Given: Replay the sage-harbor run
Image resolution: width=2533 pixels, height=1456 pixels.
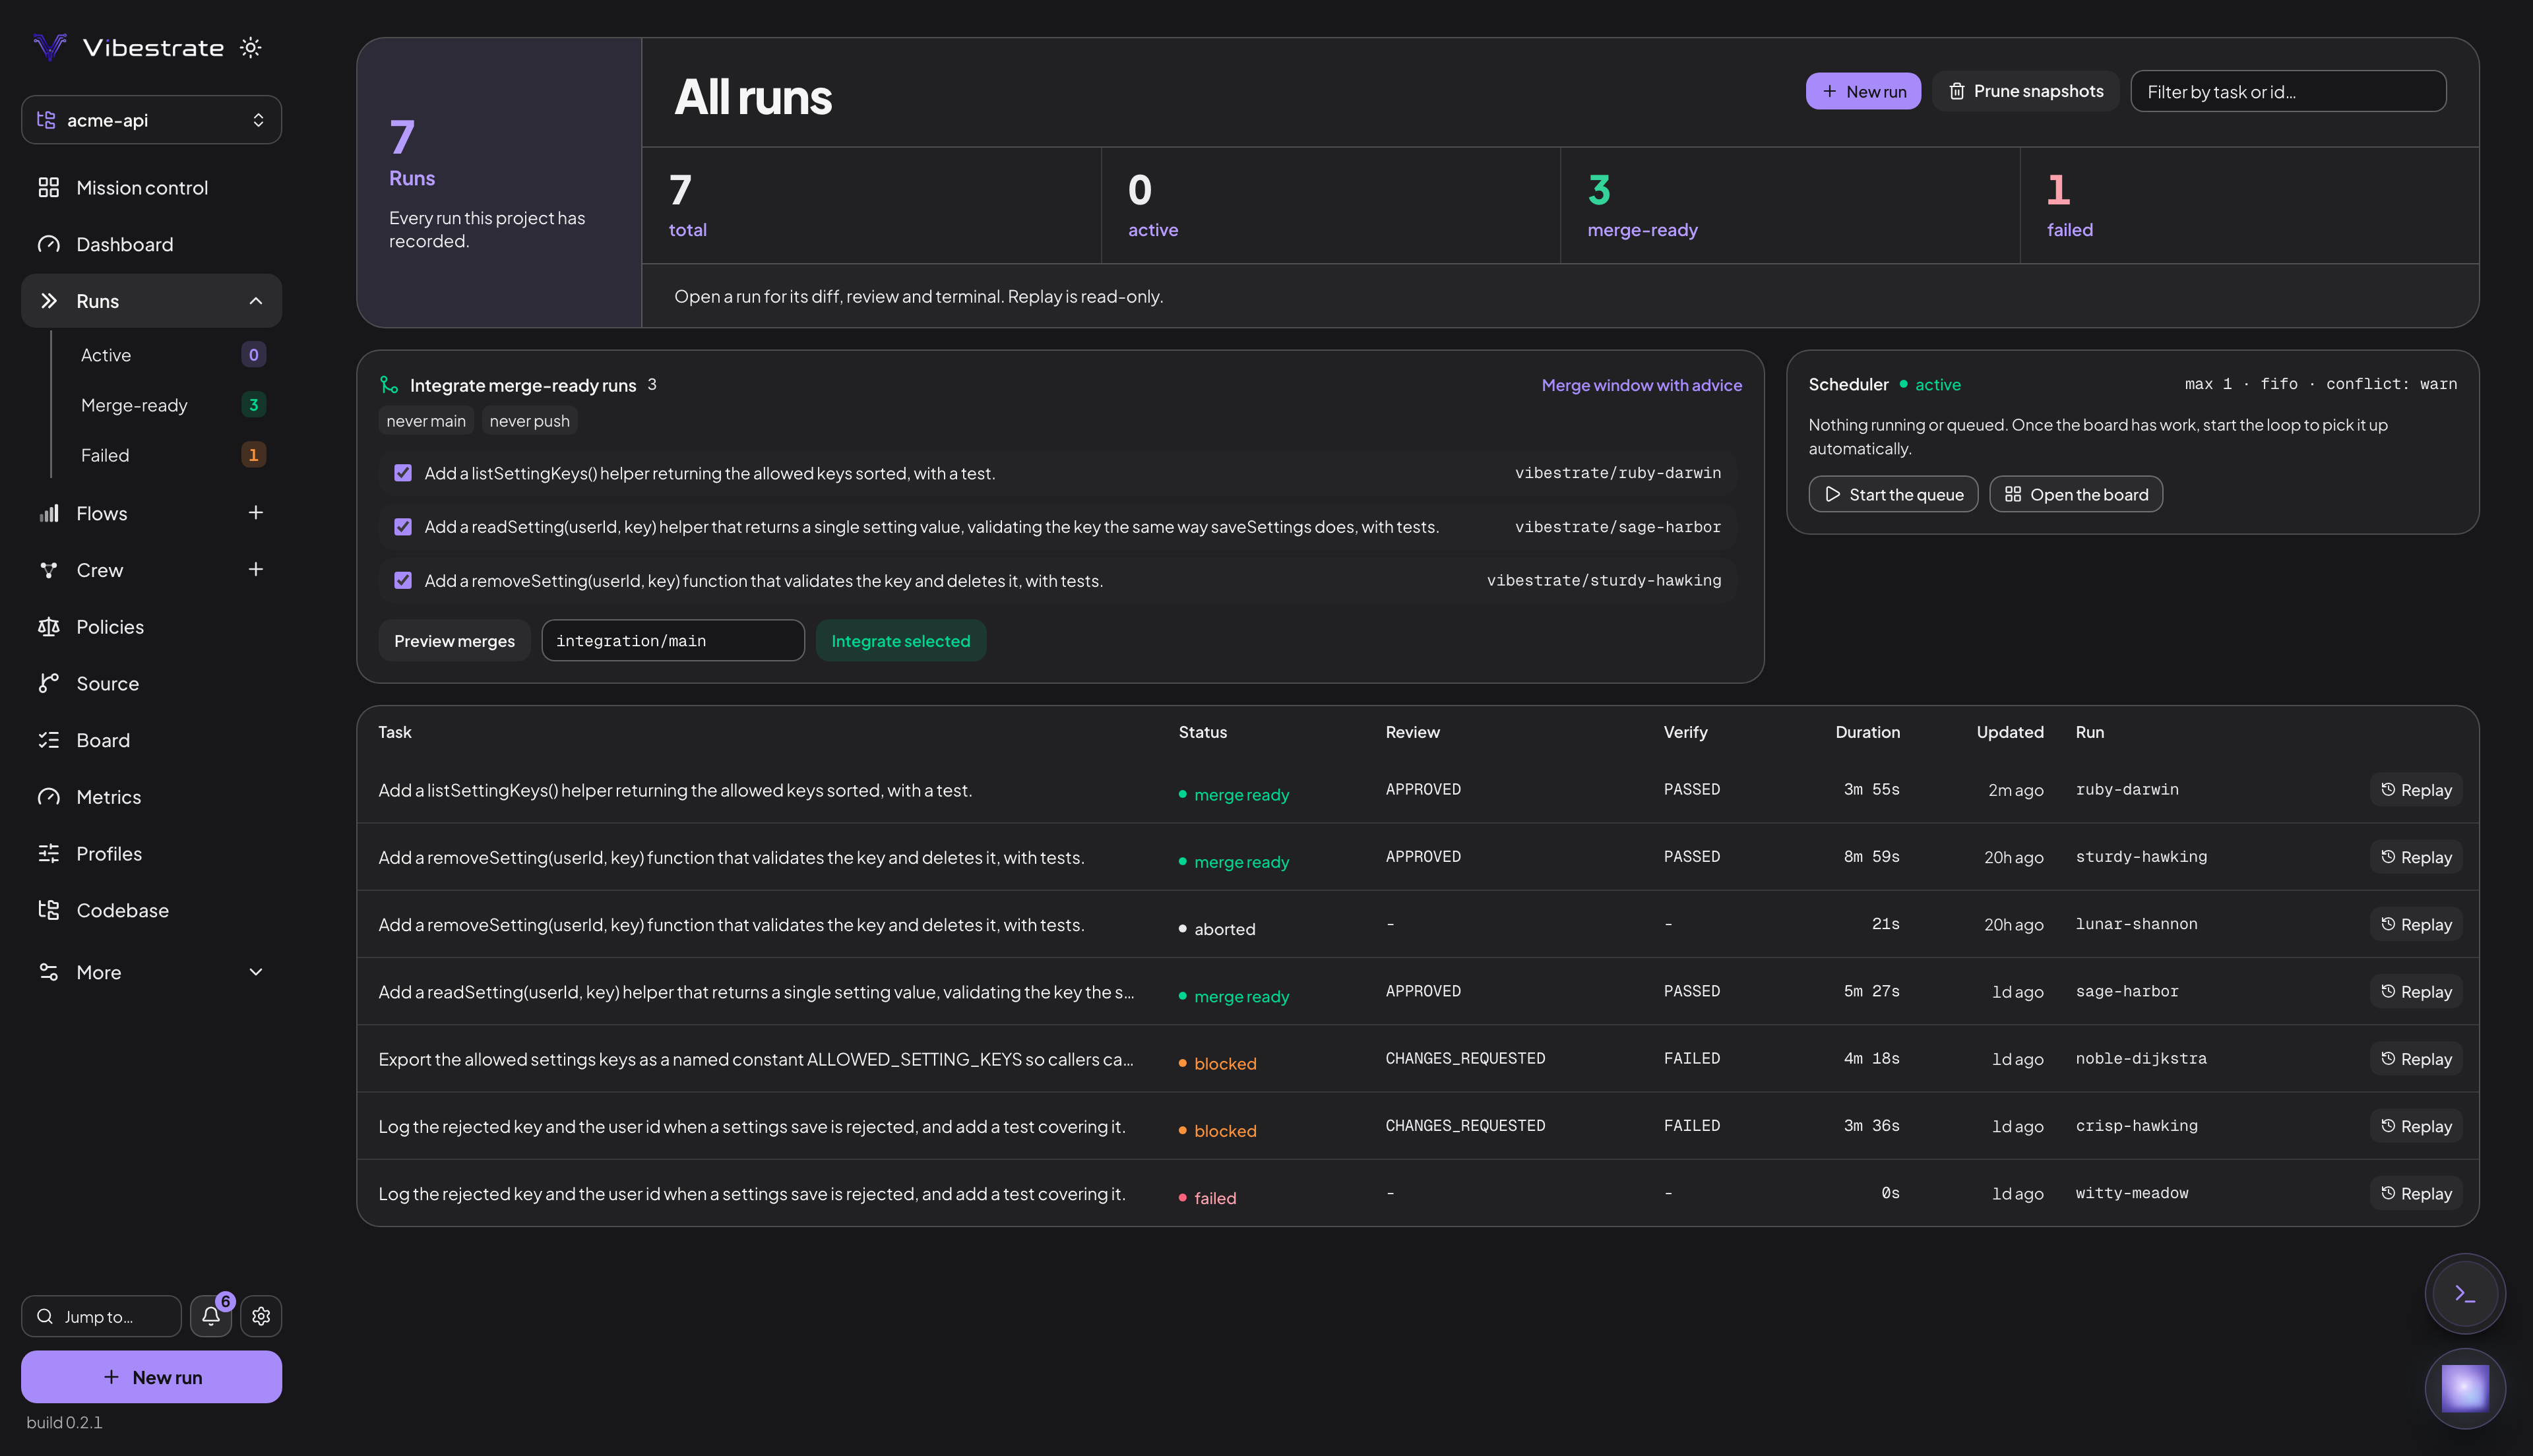Looking at the screenshot, I should click(x=2416, y=992).
